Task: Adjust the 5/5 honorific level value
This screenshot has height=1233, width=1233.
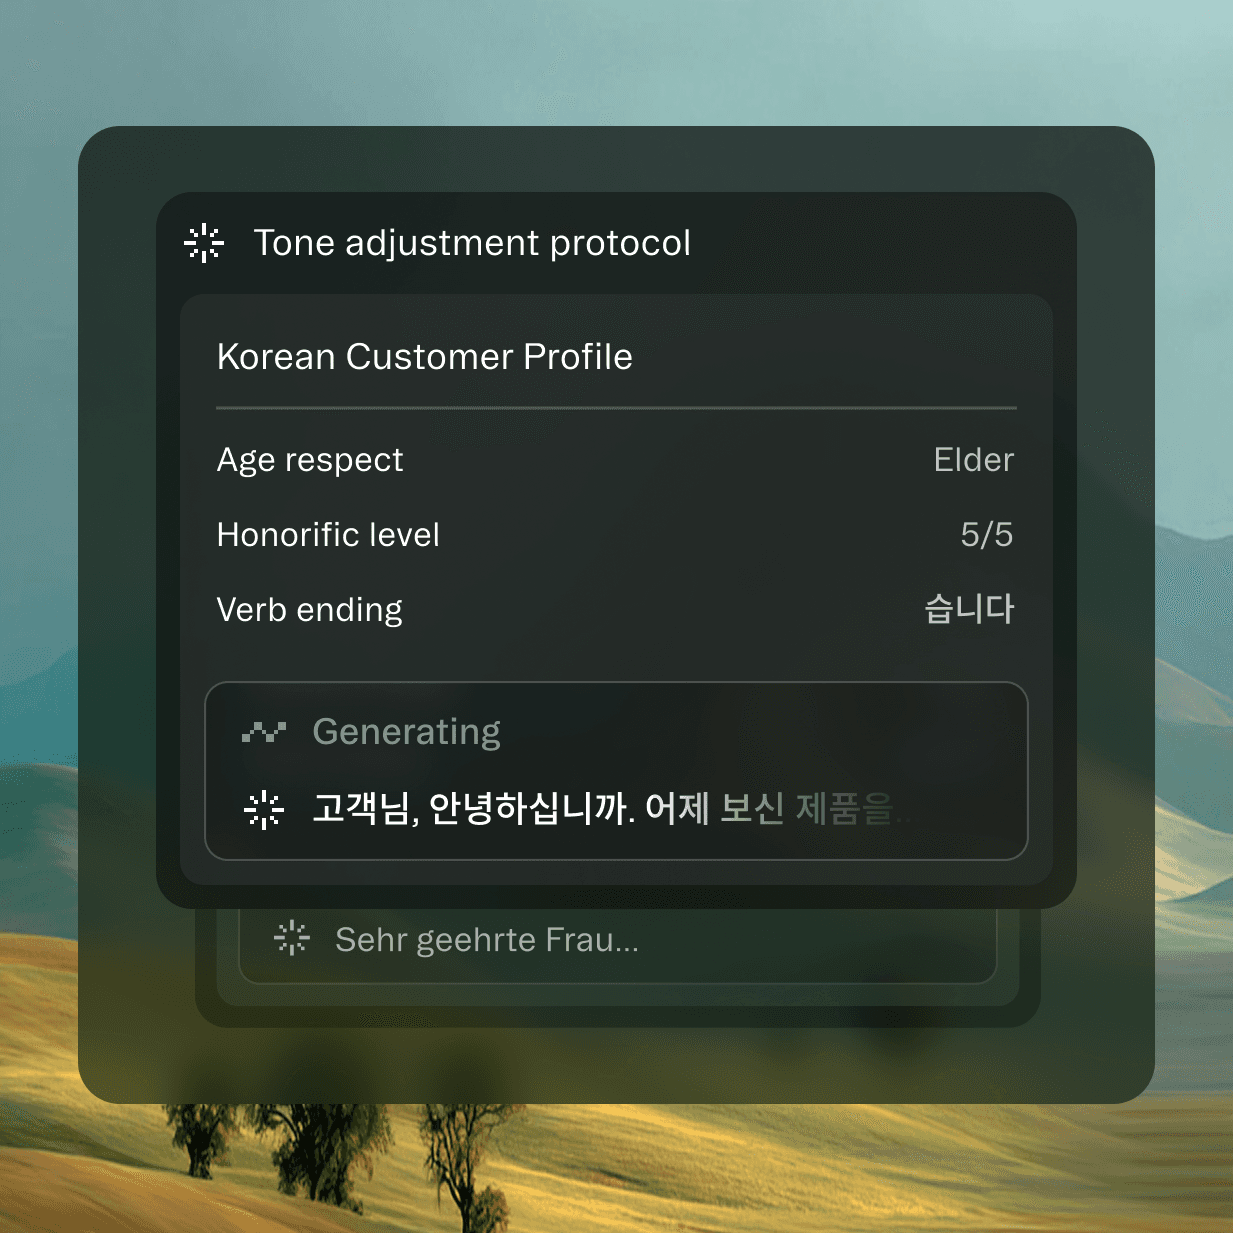Action: 987,535
